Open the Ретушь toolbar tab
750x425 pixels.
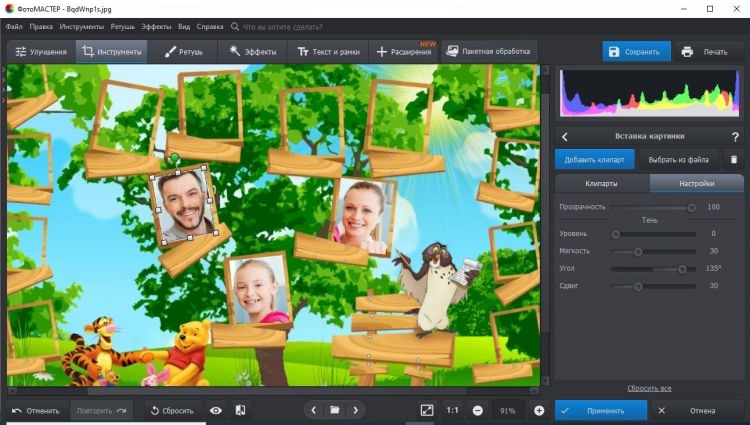pyautogui.click(x=183, y=51)
